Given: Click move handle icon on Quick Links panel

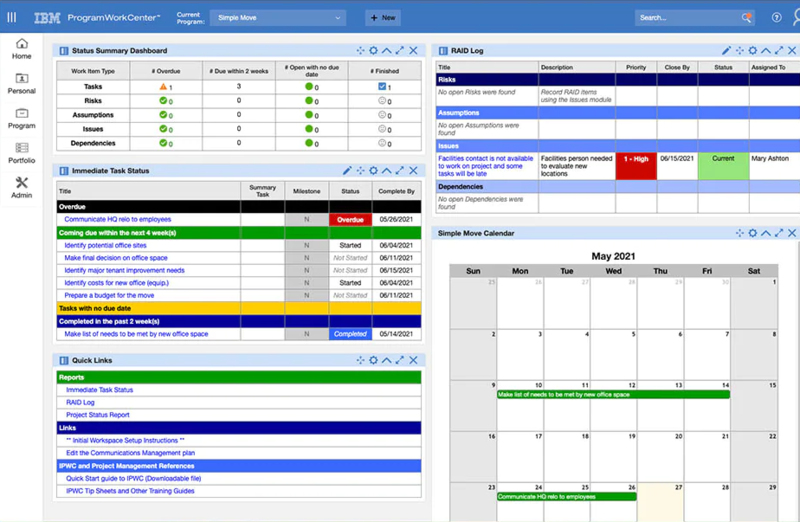Looking at the screenshot, I should [360, 360].
